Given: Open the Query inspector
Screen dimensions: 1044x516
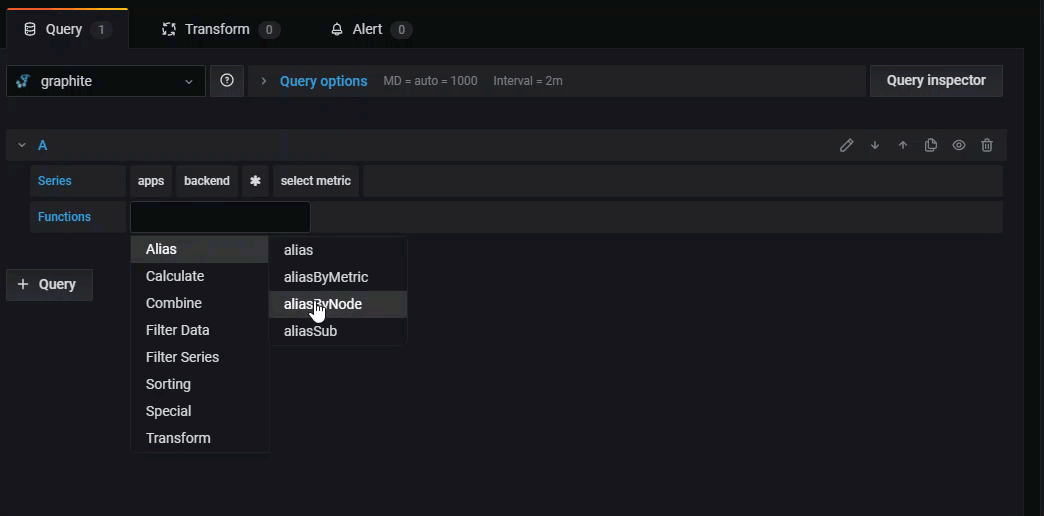Looking at the screenshot, I should pyautogui.click(x=936, y=81).
